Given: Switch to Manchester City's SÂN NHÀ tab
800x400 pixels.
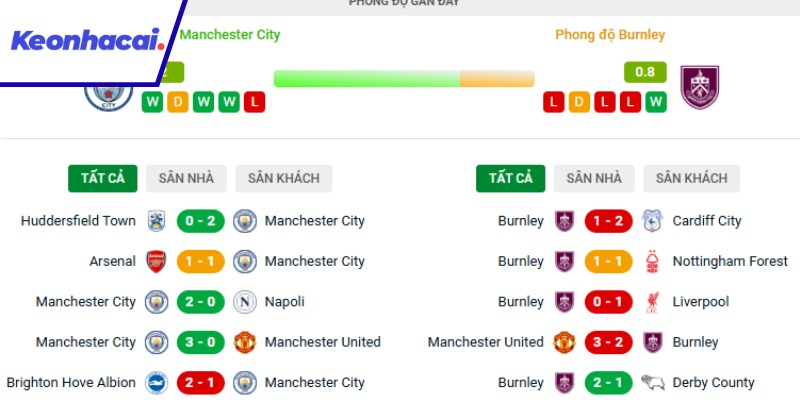Looking at the screenshot, I should click(187, 178).
